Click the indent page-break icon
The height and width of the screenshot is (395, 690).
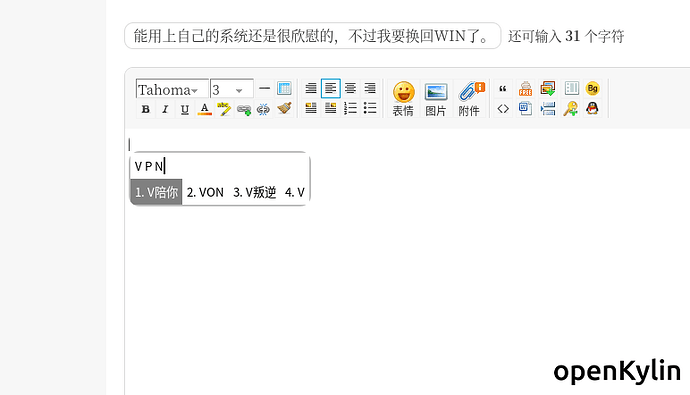click(x=548, y=108)
